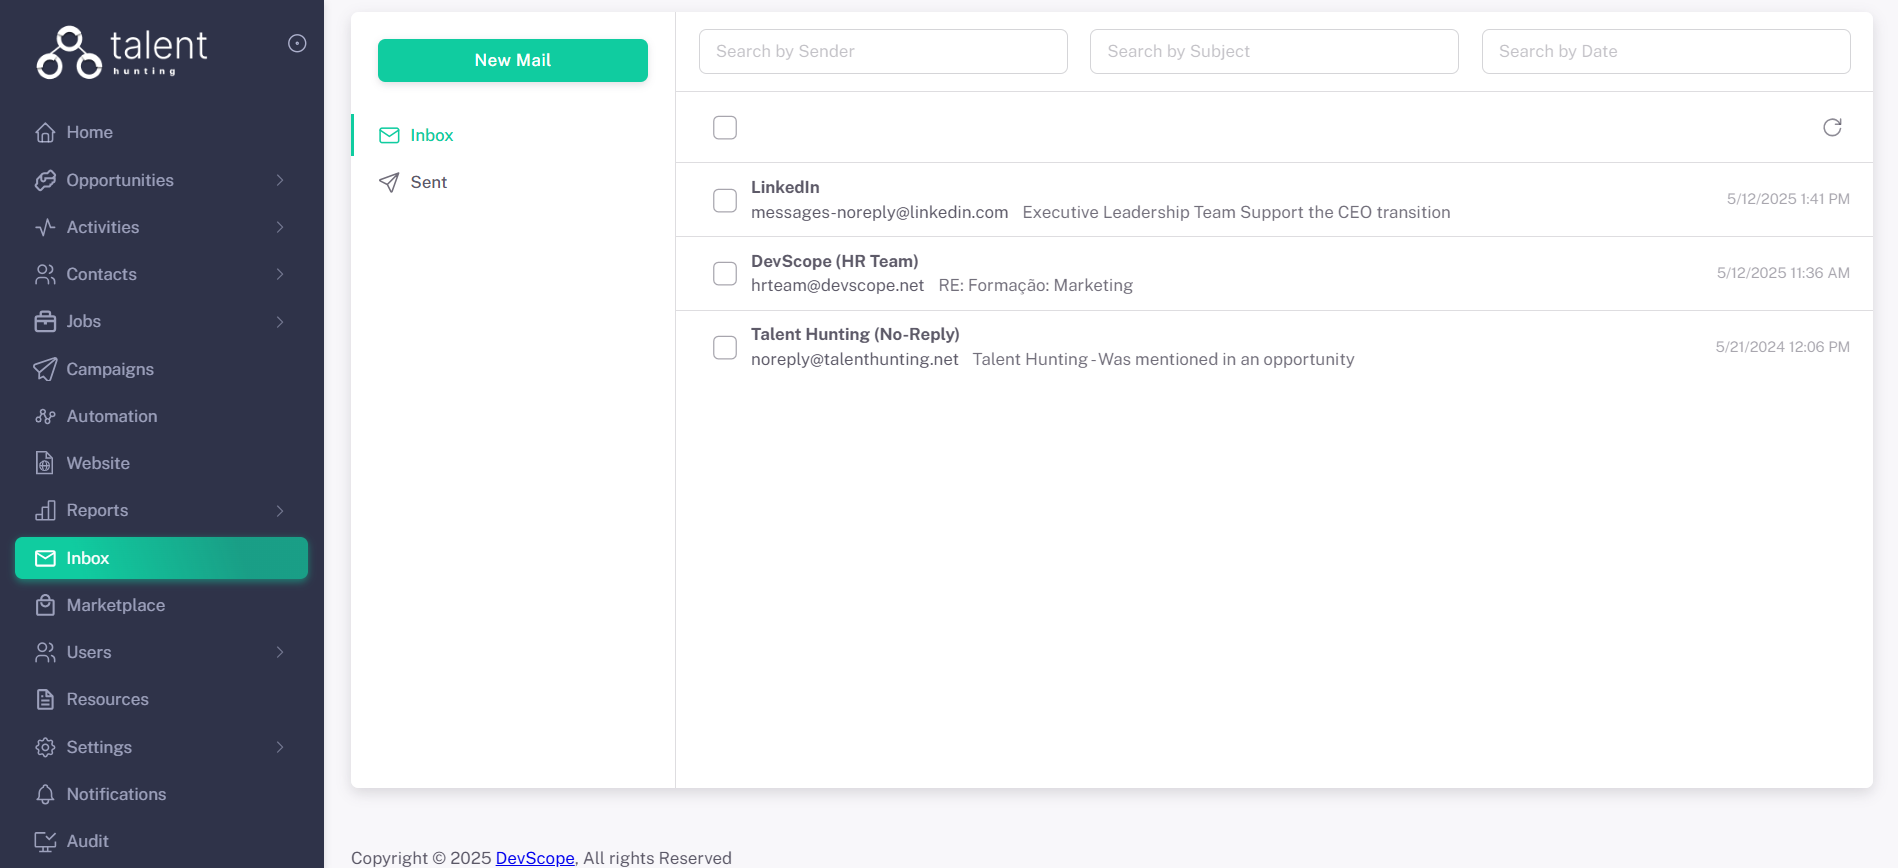
Task: Expand the Jobs menu chevron
Action: 280,322
